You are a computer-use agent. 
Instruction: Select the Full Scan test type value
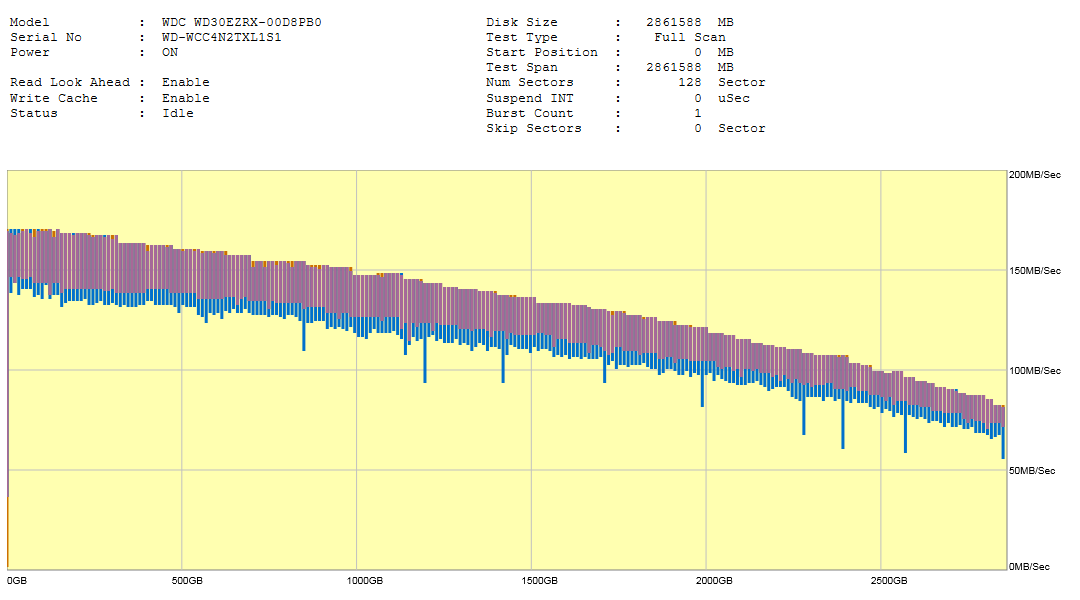pos(690,37)
